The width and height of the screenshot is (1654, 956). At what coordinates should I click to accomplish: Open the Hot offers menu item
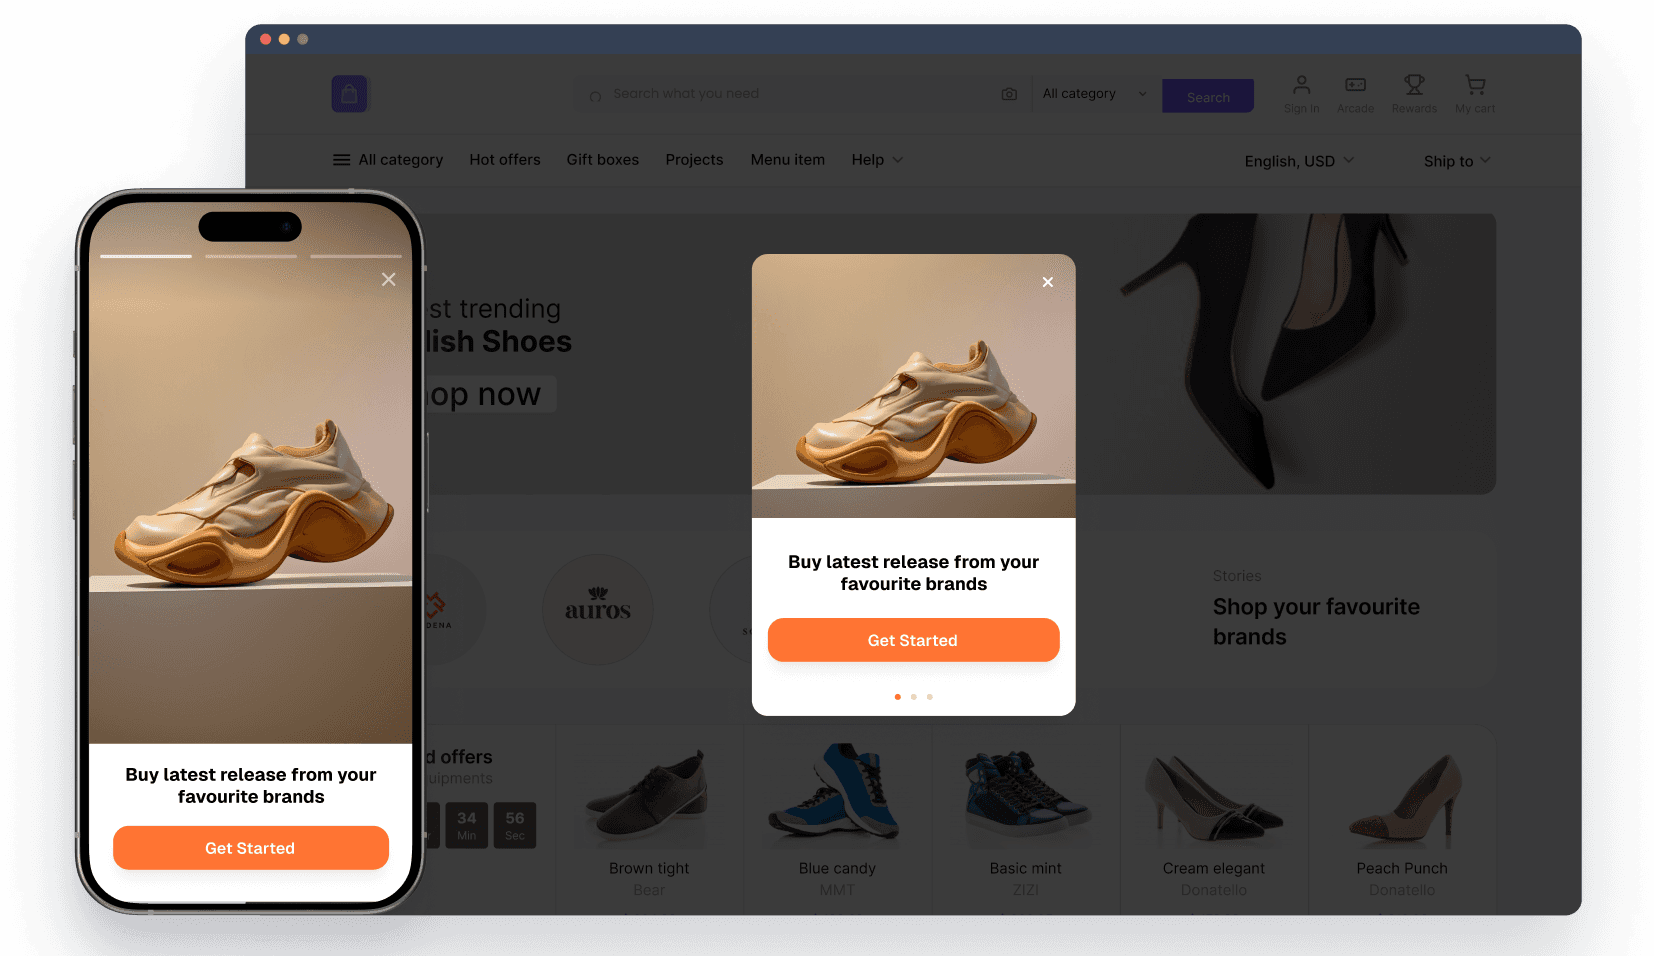tap(505, 159)
